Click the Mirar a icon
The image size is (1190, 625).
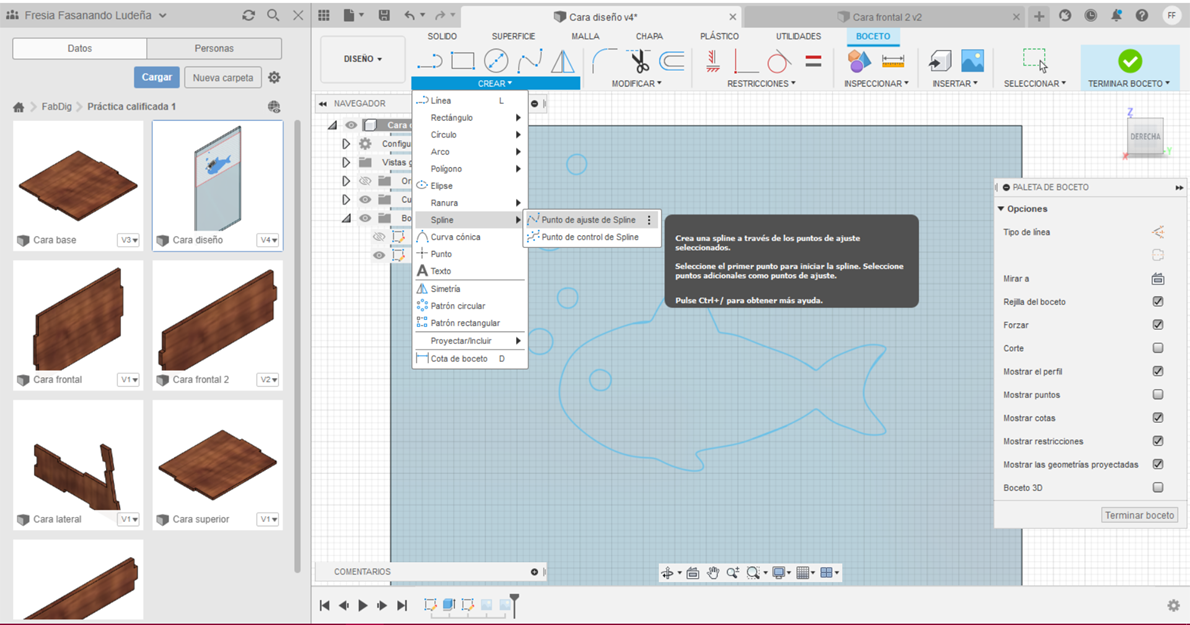click(1157, 279)
